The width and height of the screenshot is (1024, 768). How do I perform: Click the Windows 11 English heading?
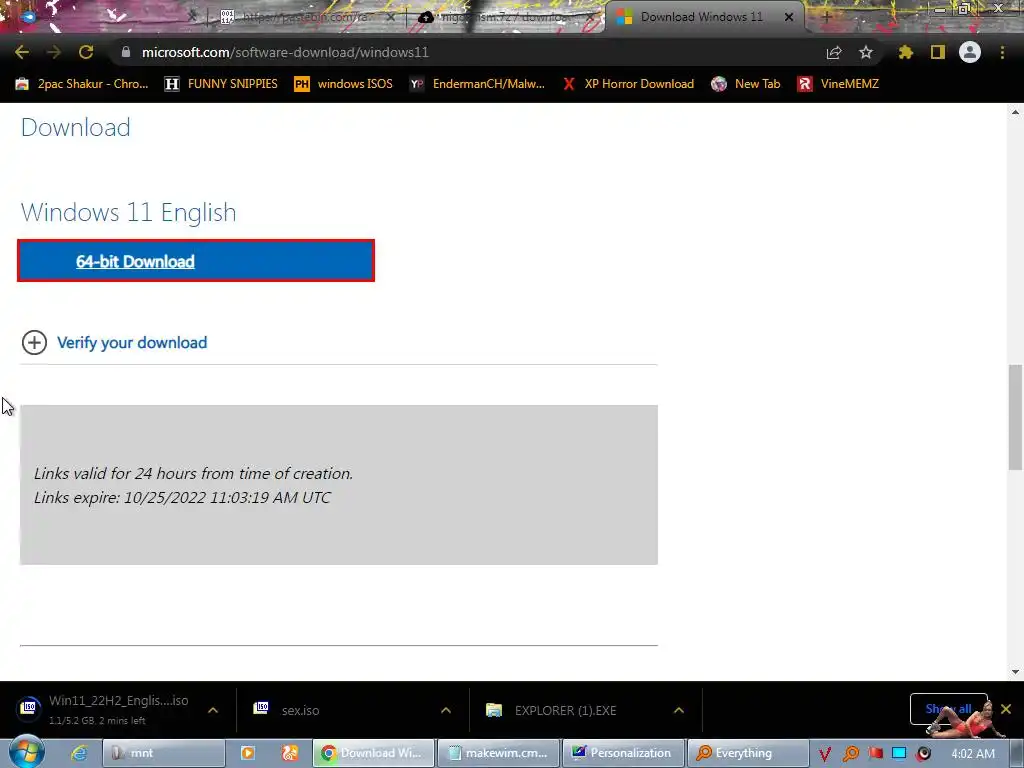coord(129,212)
